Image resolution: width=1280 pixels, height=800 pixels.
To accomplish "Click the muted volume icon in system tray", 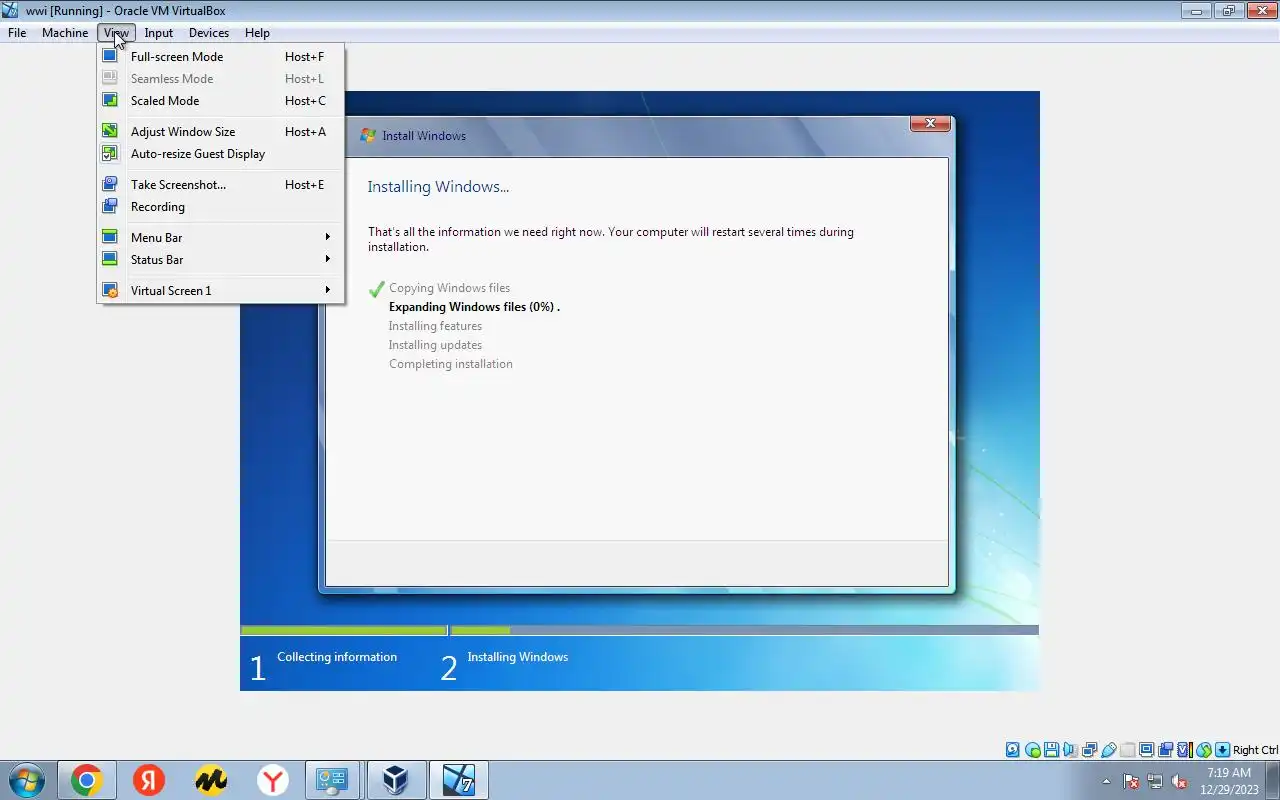I will pos(1179,782).
